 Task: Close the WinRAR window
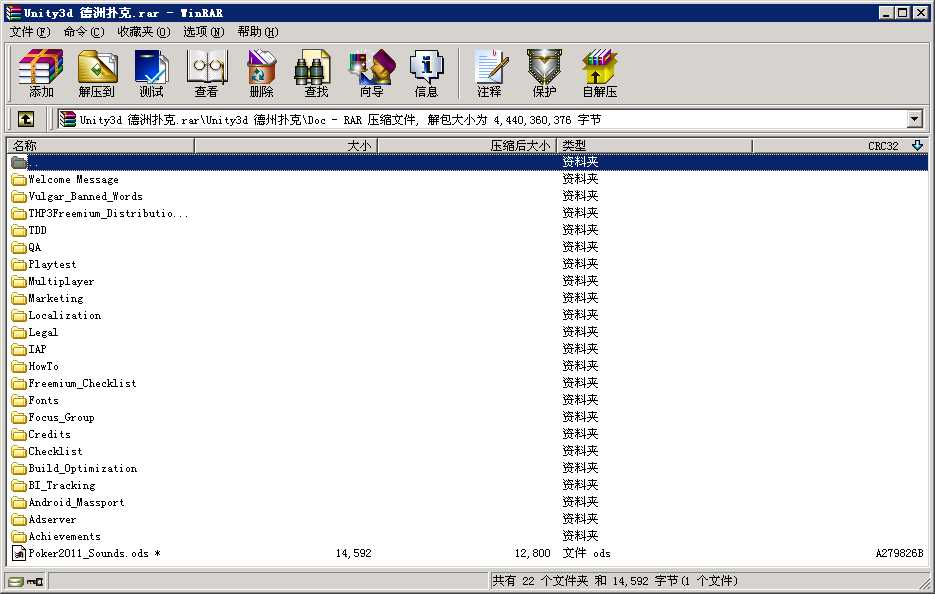(x=920, y=13)
